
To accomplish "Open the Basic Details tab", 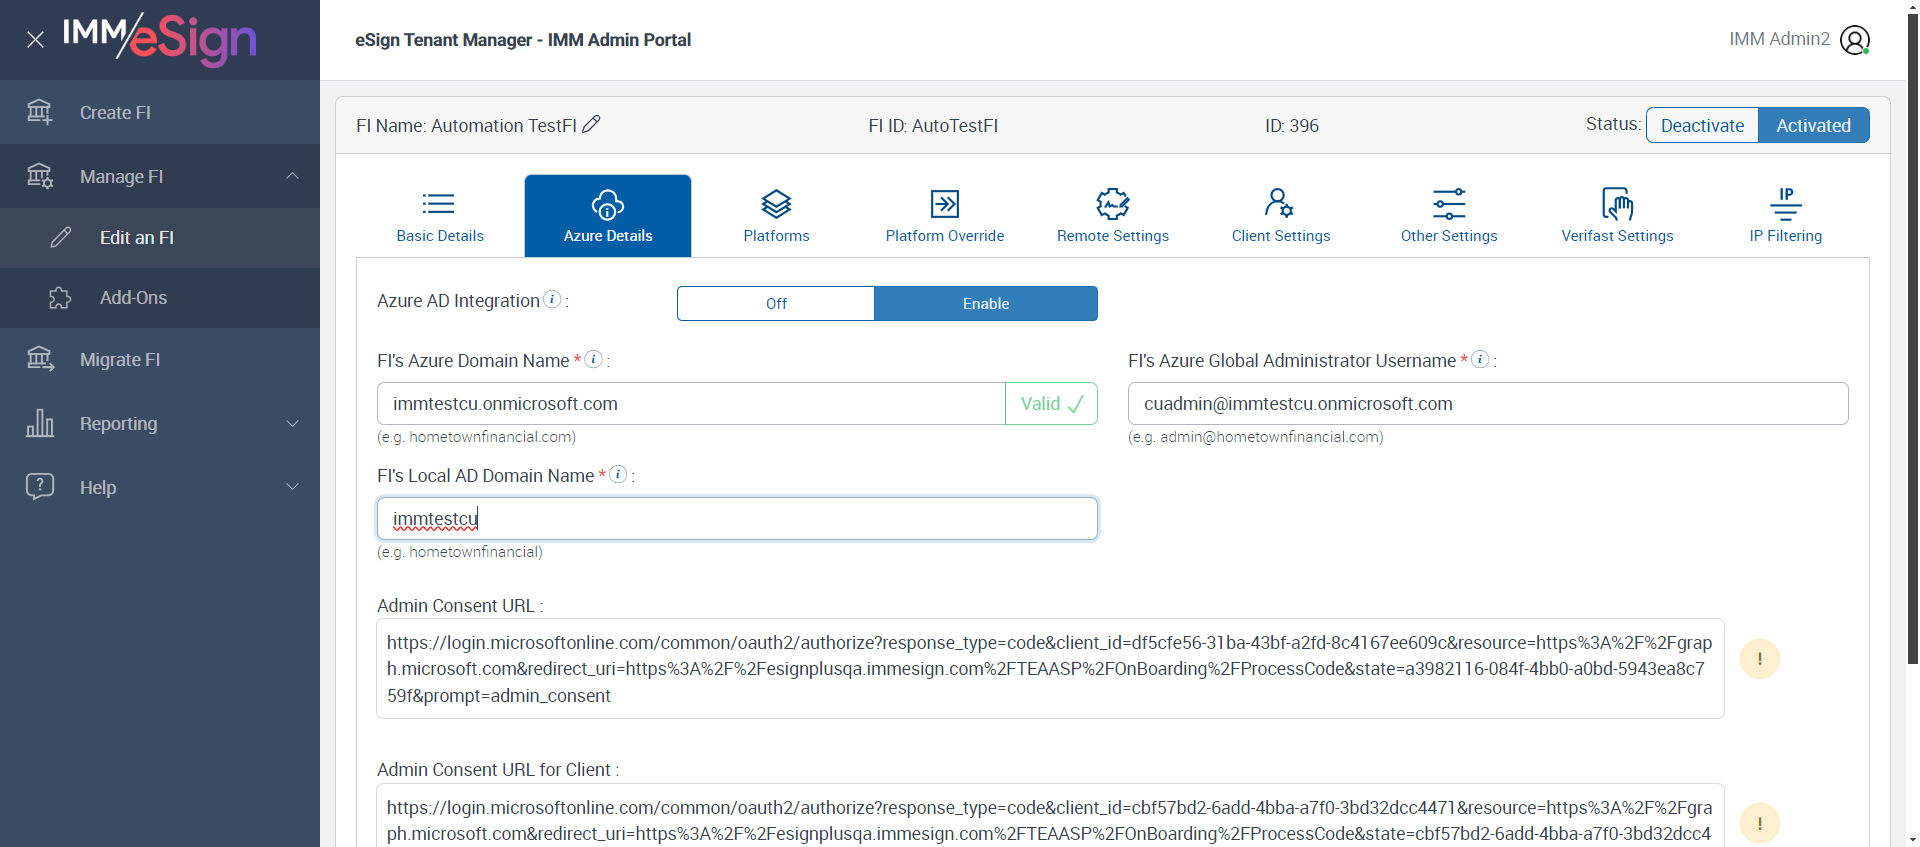I will (x=440, y=216).
